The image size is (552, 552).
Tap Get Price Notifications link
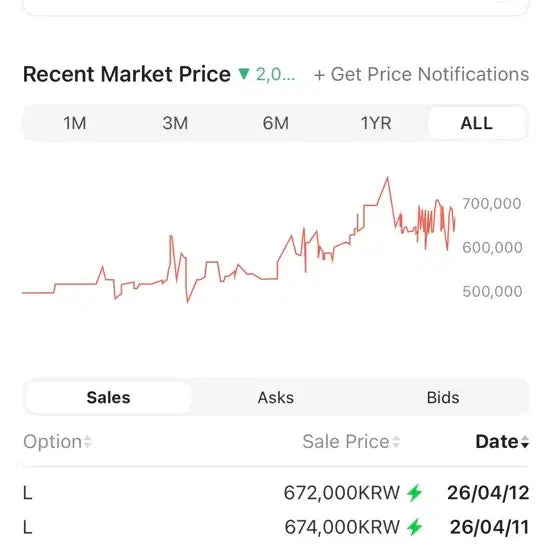click(x=421, y=74)
